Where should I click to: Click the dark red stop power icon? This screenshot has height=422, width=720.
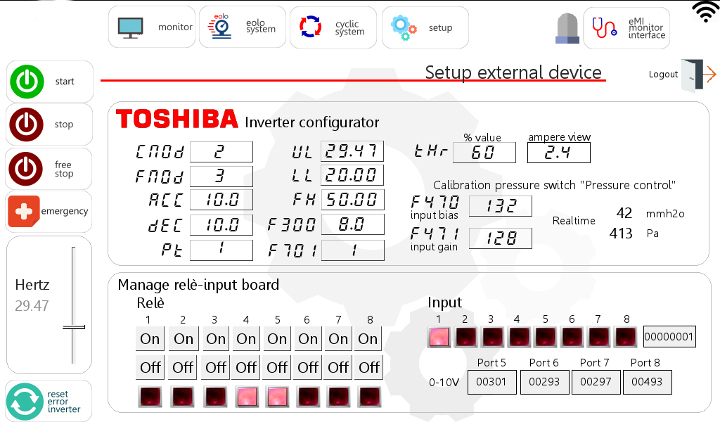coord(27,124)
